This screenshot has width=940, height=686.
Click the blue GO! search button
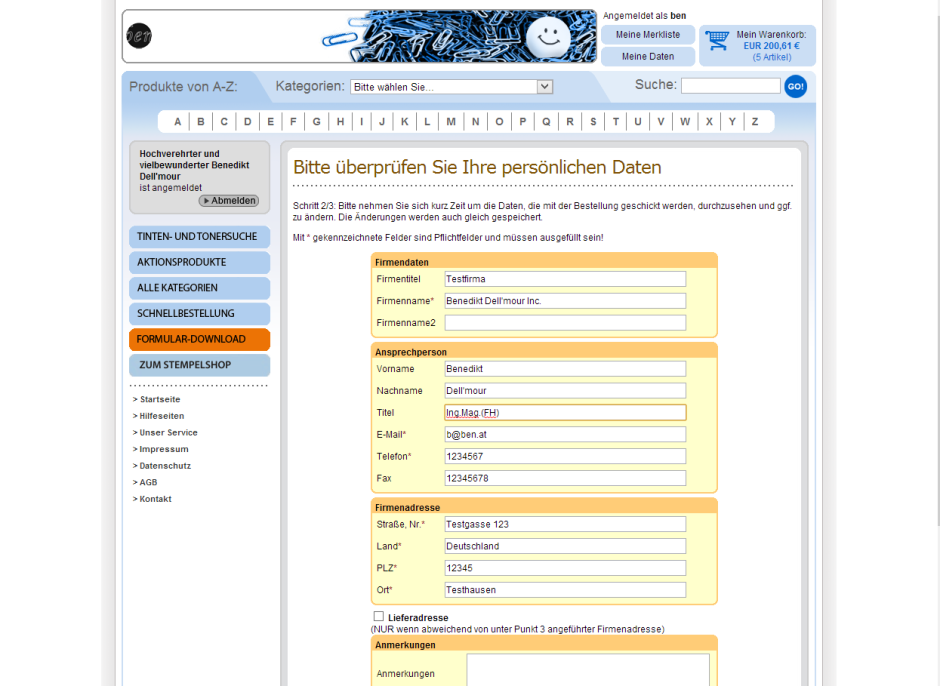coord(796,86)
